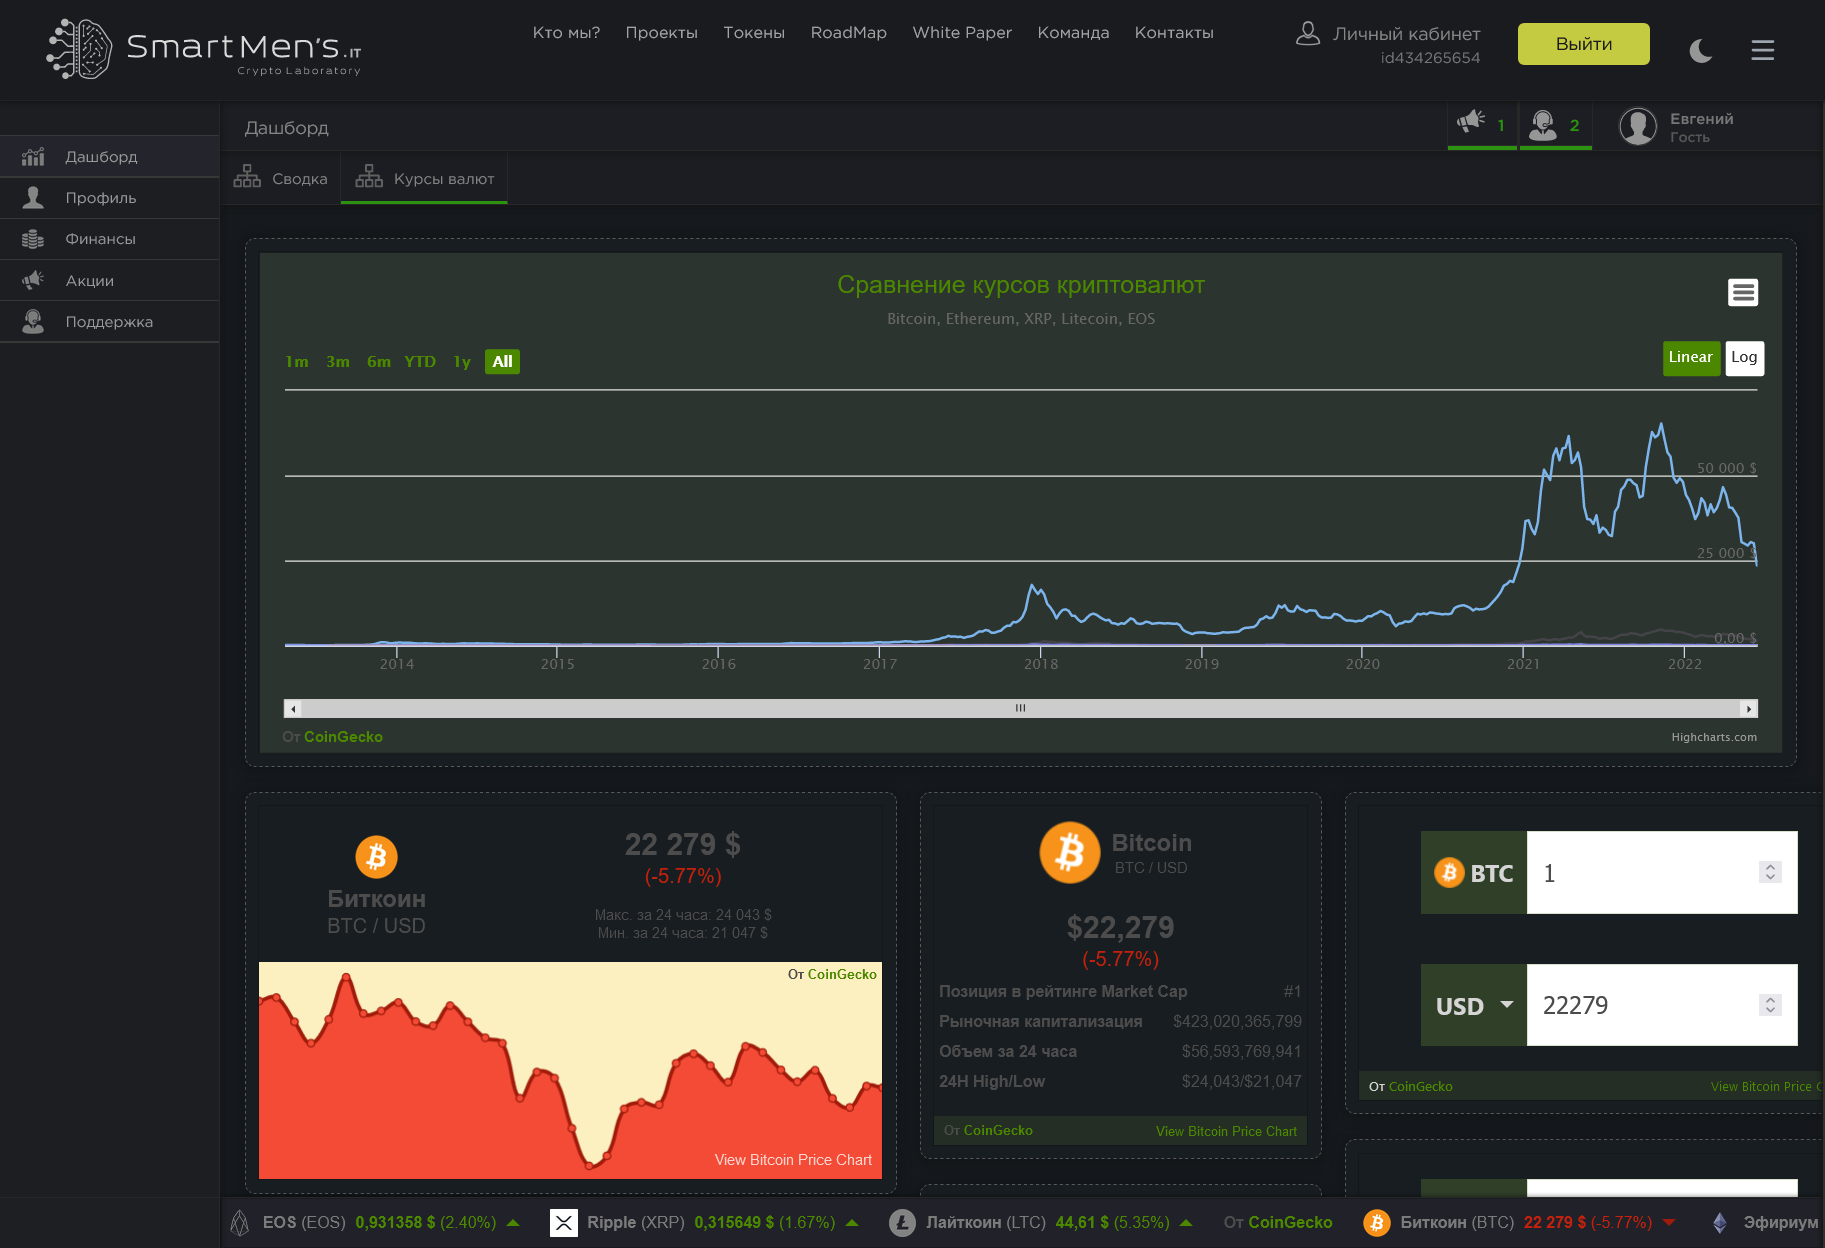Image resolution: width=1825 pixels, height=1248 pixels.
Task: Click the orange Bitcoin icon beside Bitcoin BTC/USD
Action: 1069,853
